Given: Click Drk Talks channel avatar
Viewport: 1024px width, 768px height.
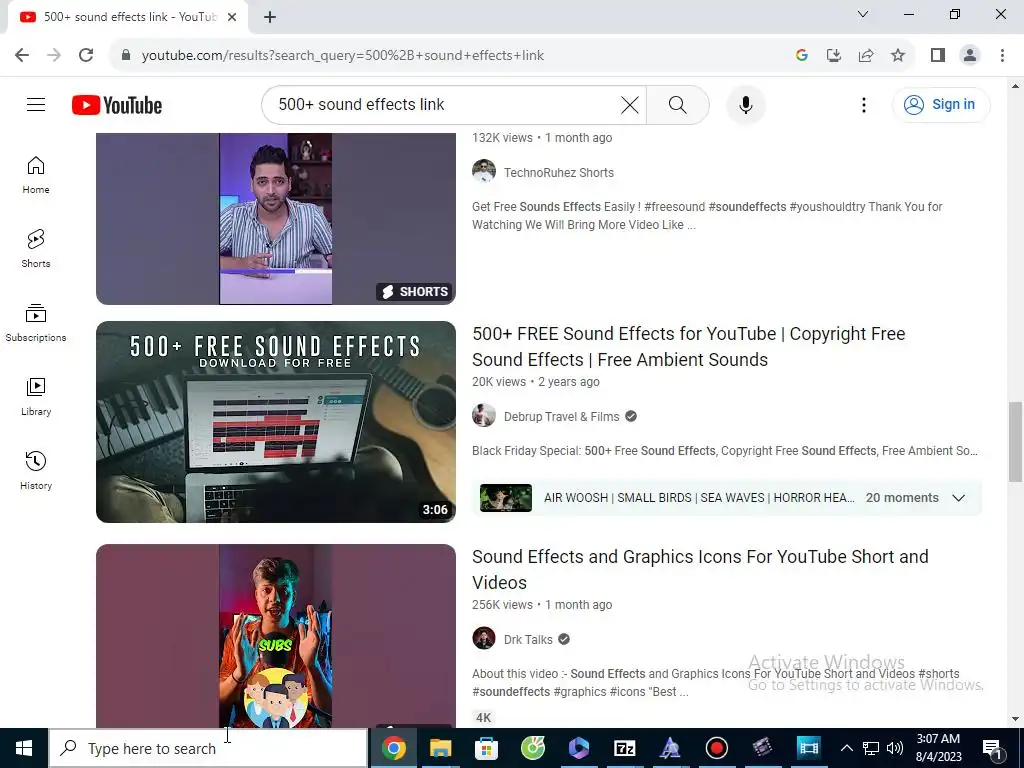Looking at the screenshot, I should click(x=484, y=638).
